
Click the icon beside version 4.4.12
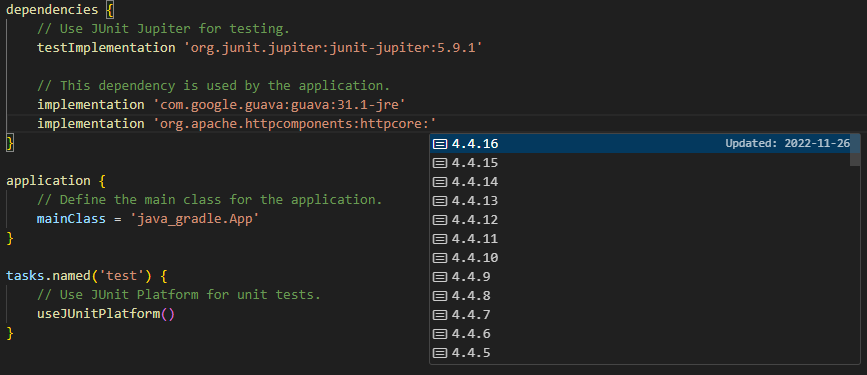[x=440, y=220]
